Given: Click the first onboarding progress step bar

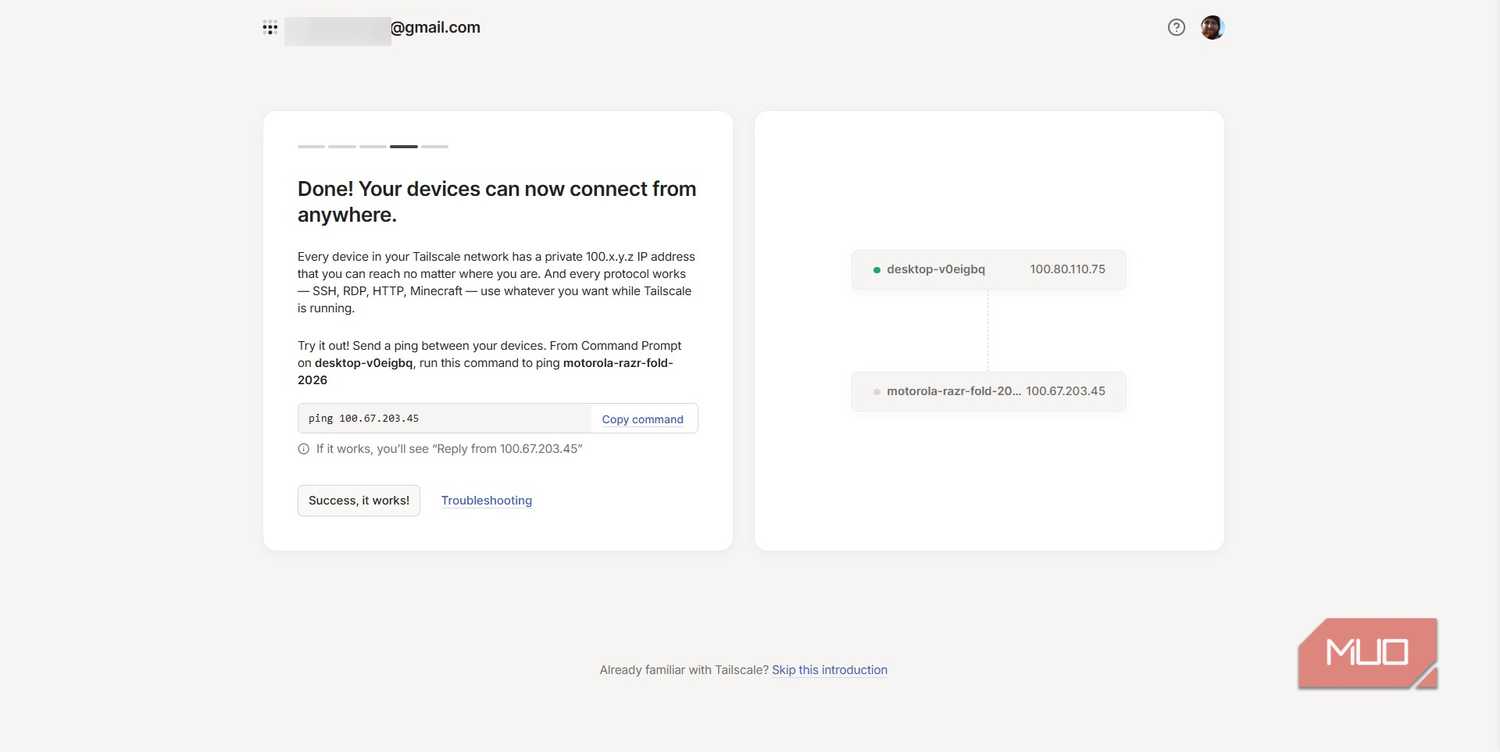Looking at the screenshot, I should pyautogui.click(x=311, y=146).
